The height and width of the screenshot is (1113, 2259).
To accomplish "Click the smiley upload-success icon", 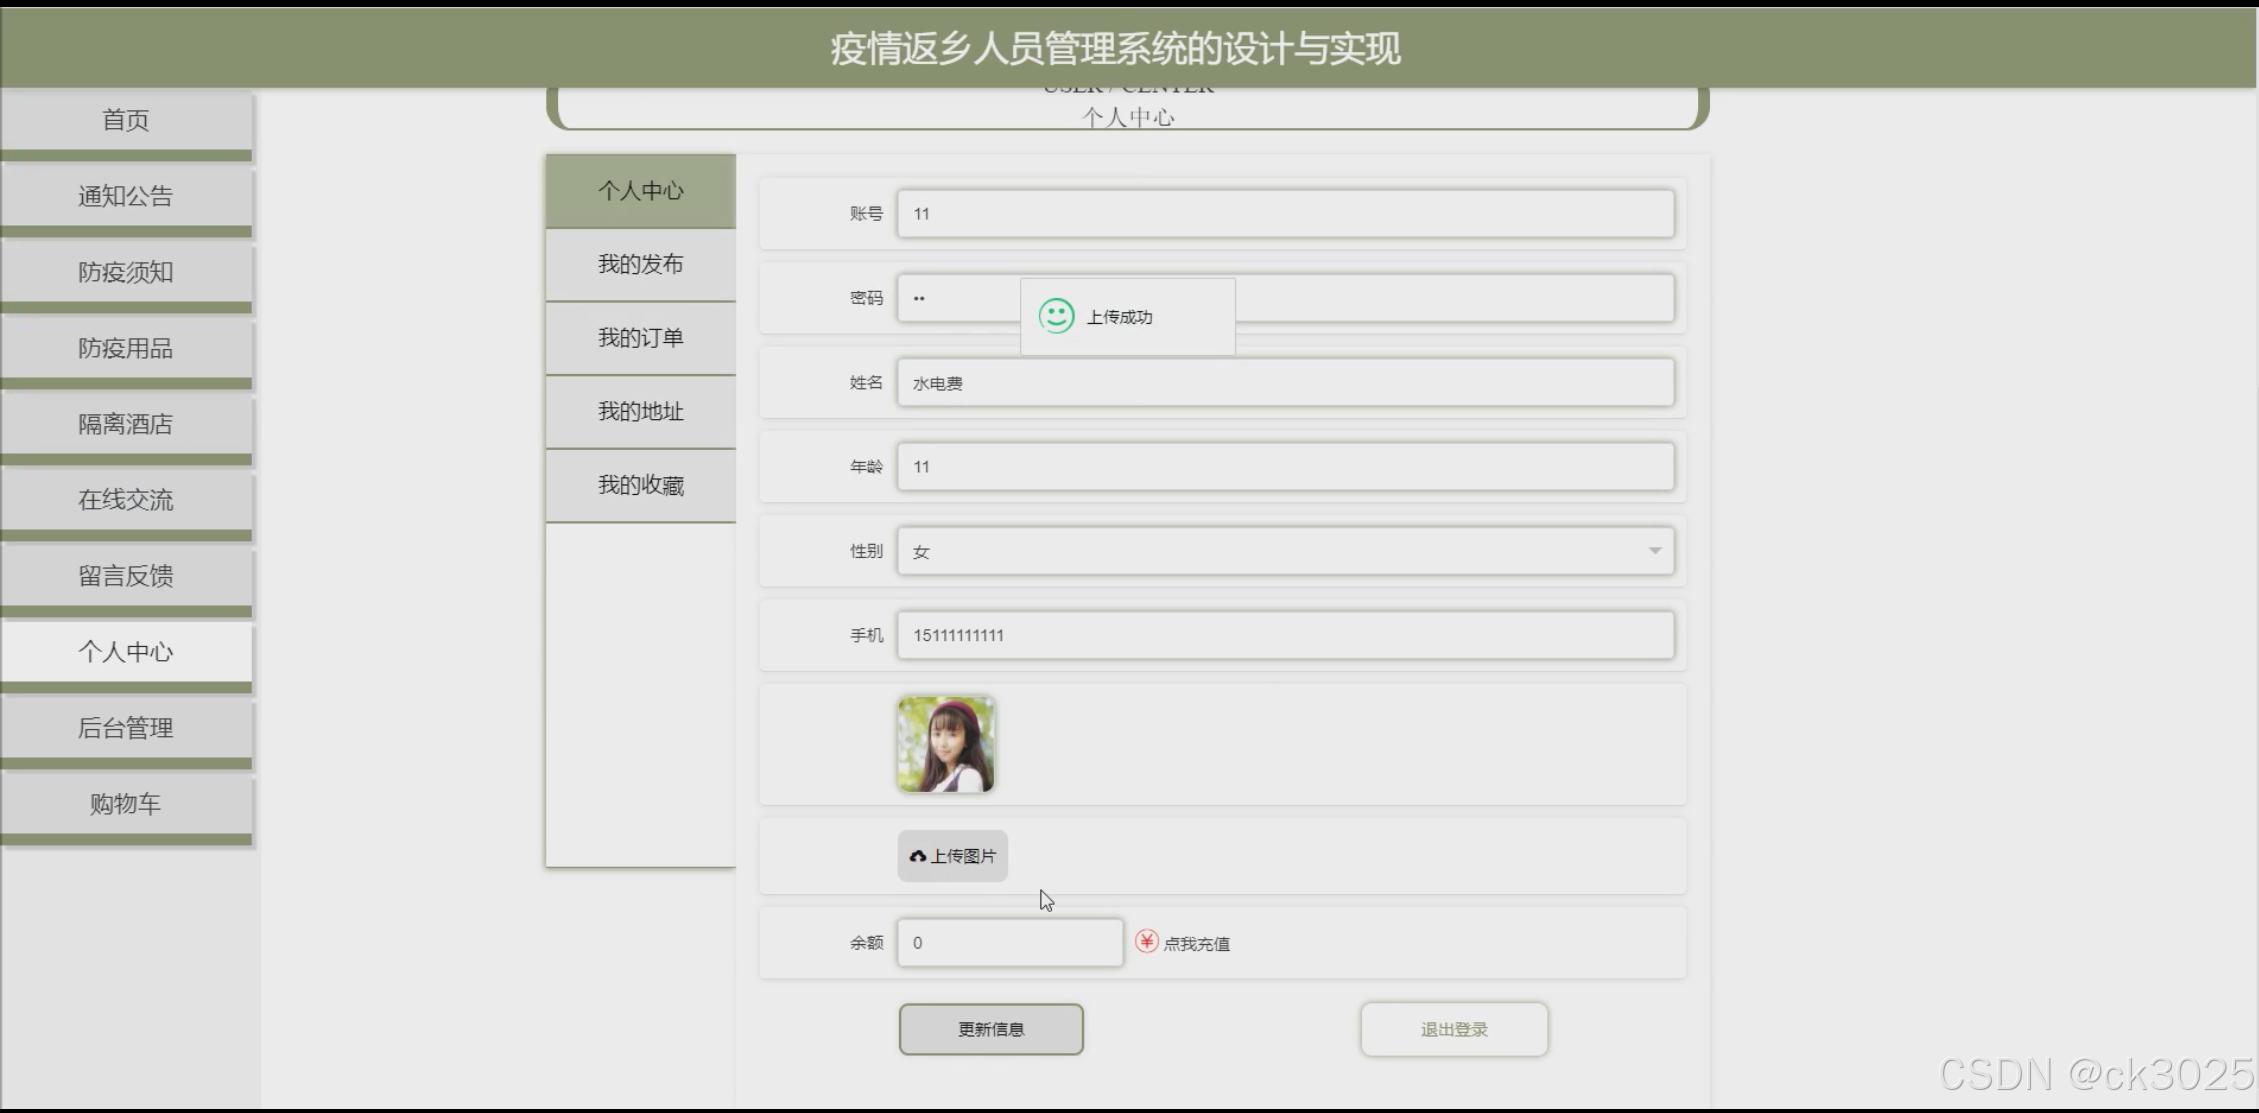I will [x=1056, y=316].
